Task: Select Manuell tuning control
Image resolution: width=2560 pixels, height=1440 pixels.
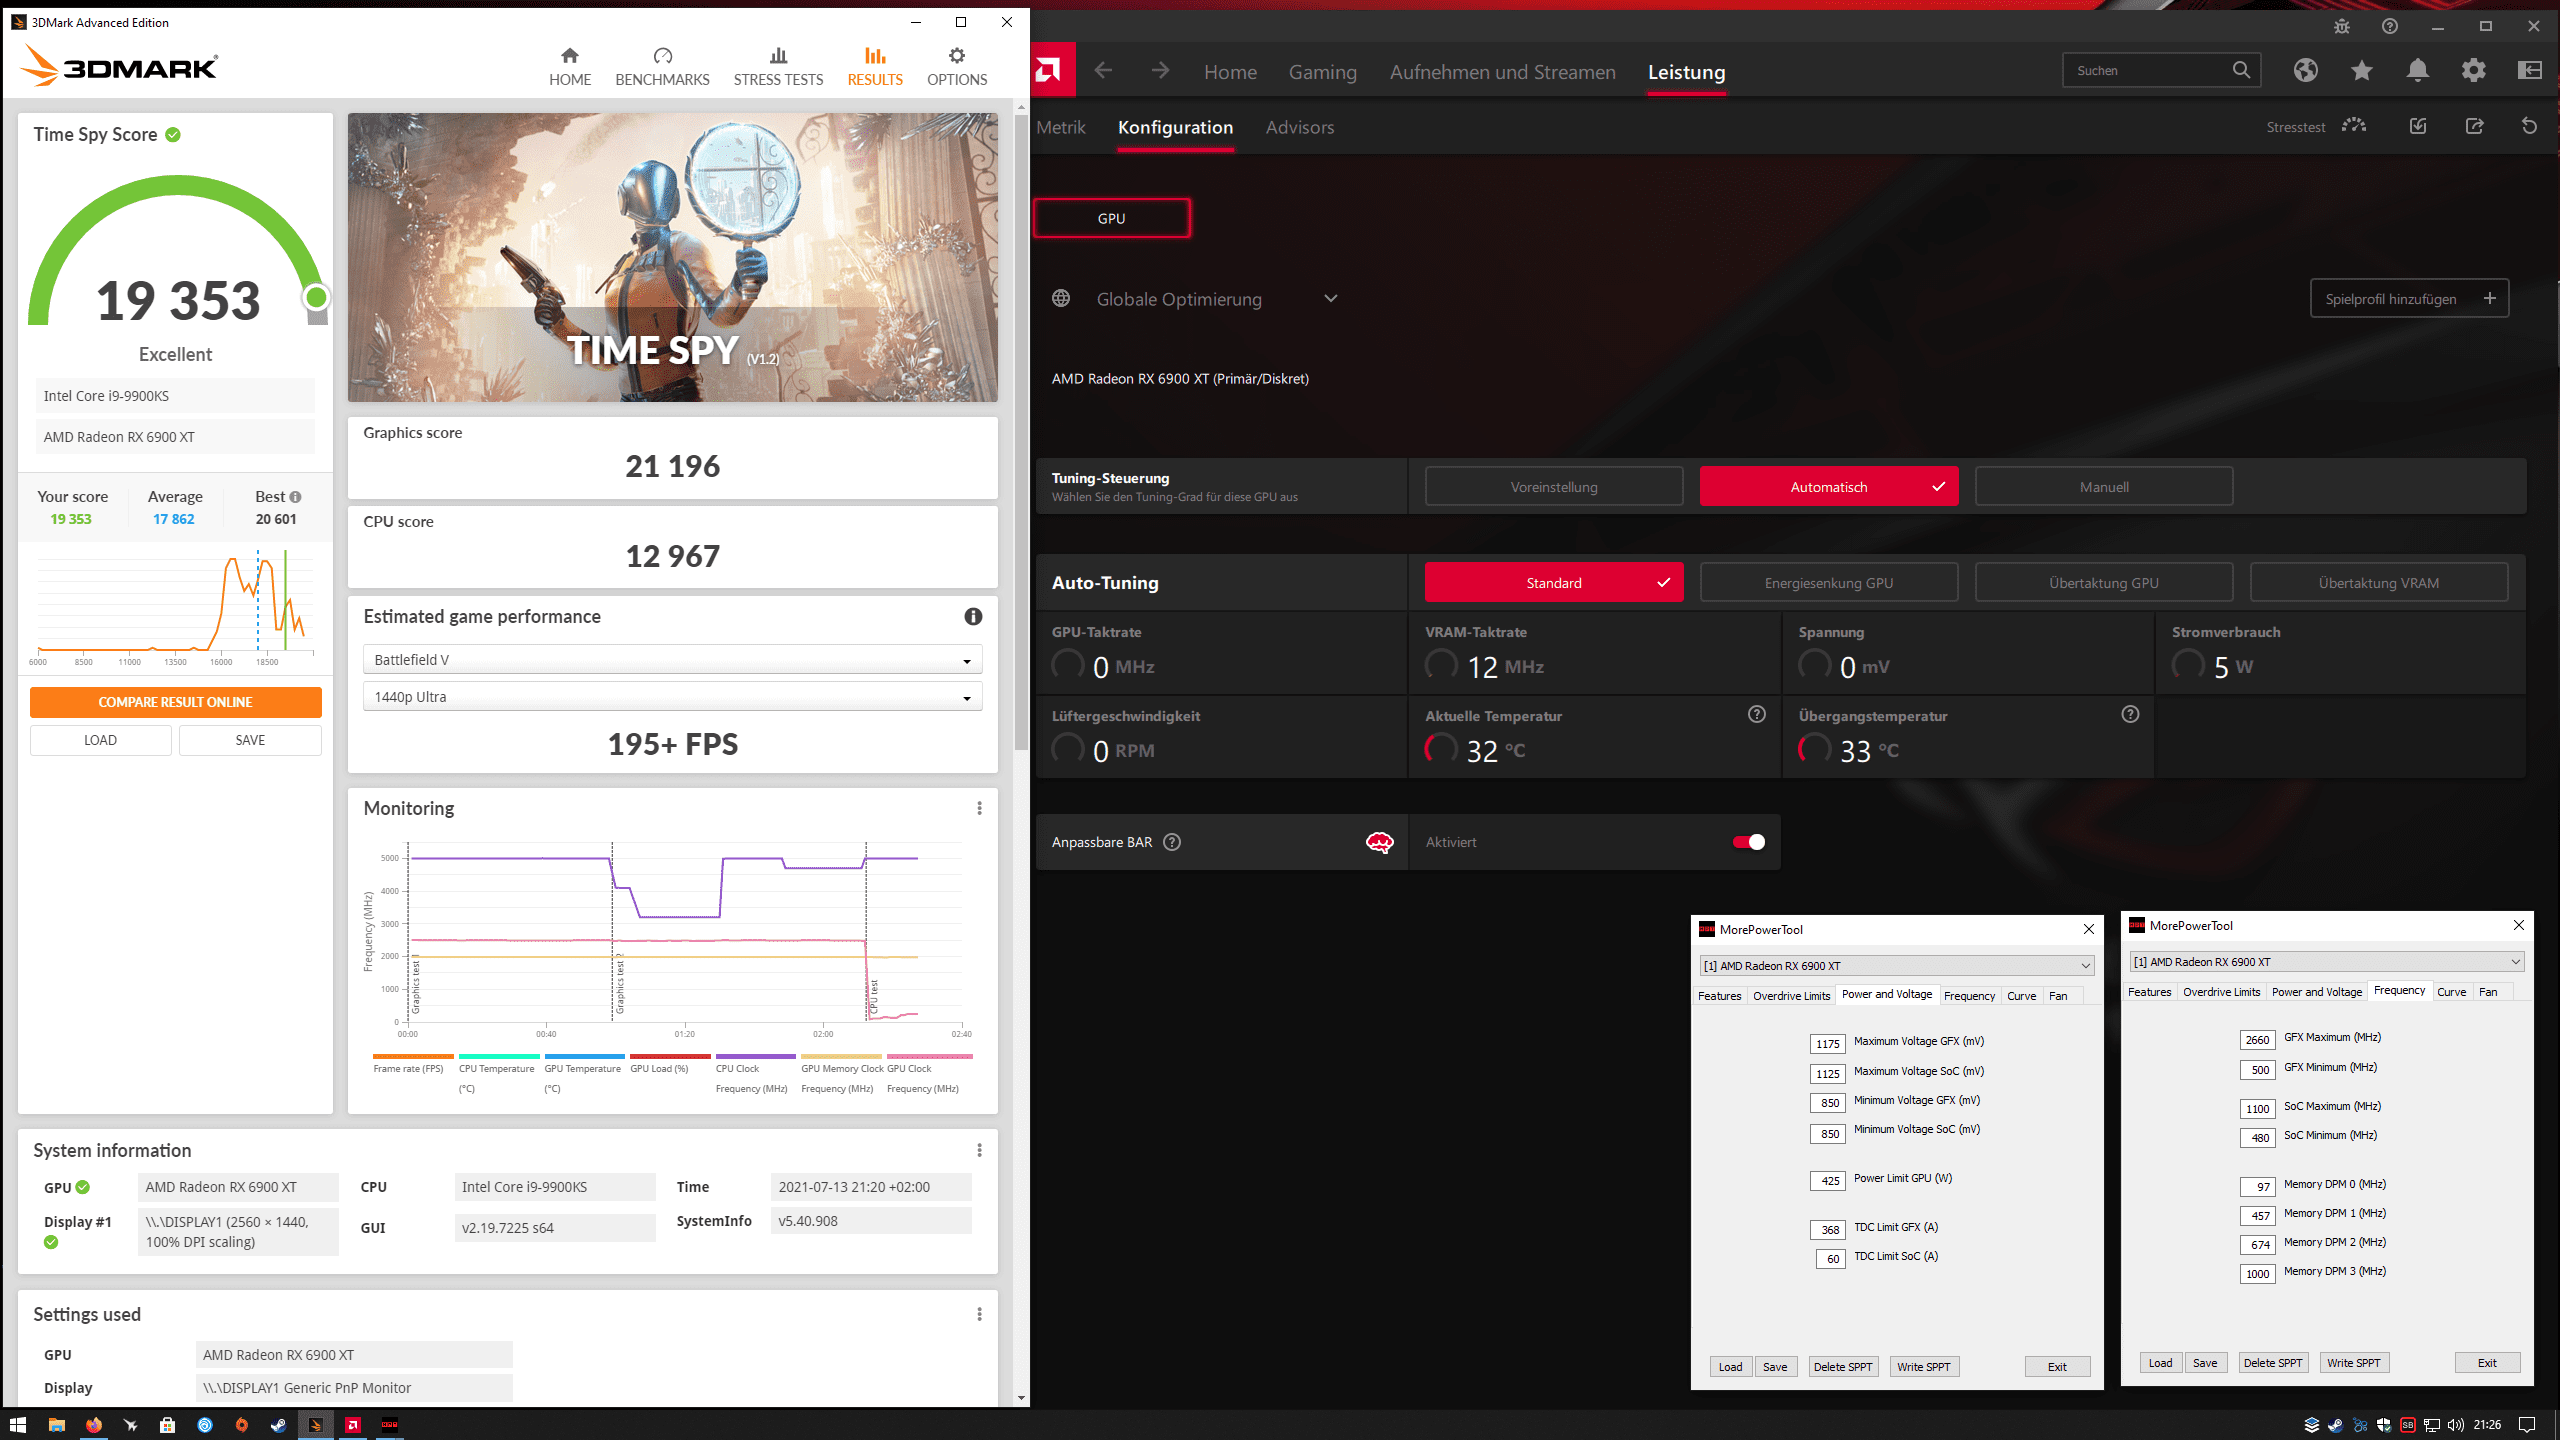Action: 2104,486
